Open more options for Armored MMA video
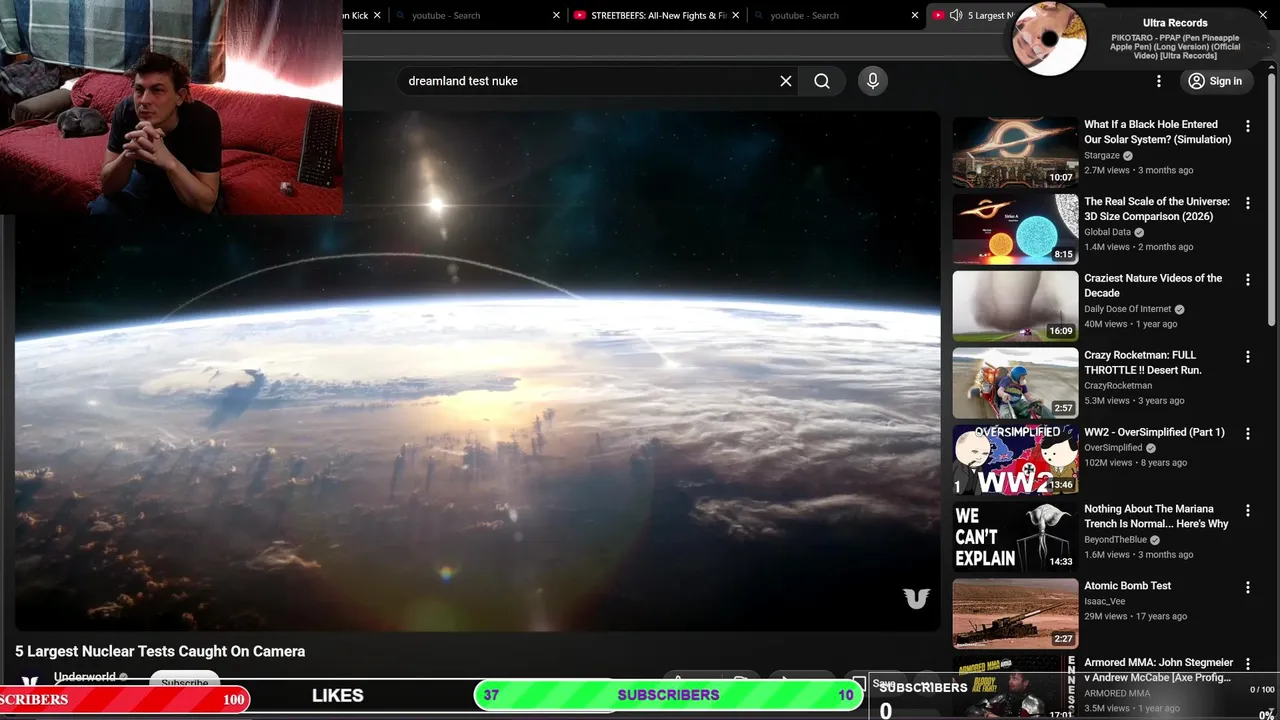1280x720 pixels. coord(1247,665)
